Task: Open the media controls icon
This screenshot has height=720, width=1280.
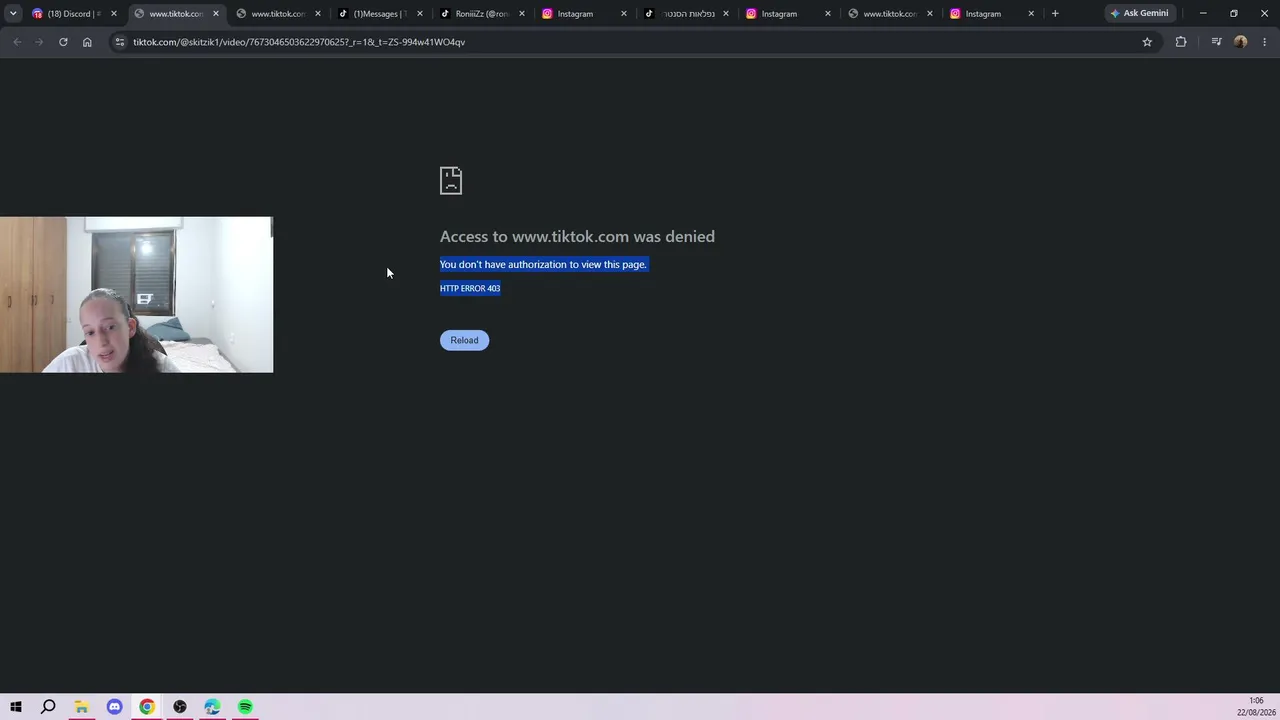Action: click(x=1216, y=42)
